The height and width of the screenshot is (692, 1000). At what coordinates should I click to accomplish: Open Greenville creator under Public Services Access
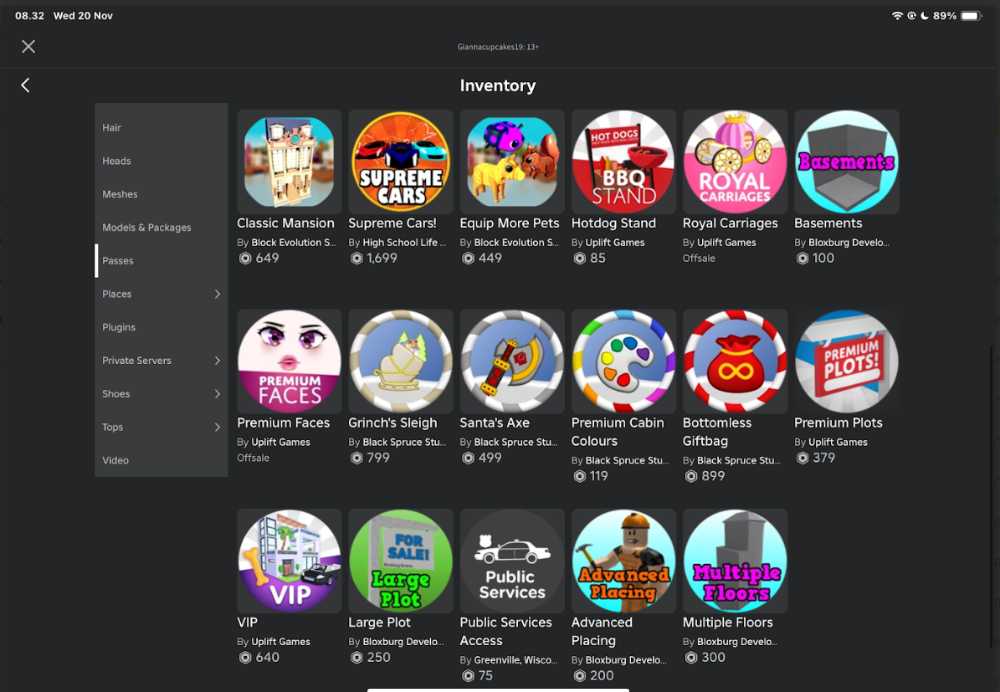(x=515, y=660)
